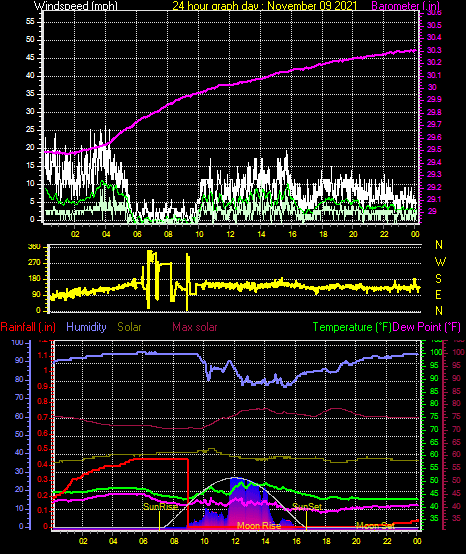Click the SunRise marker label

click(x=160, y=507)
